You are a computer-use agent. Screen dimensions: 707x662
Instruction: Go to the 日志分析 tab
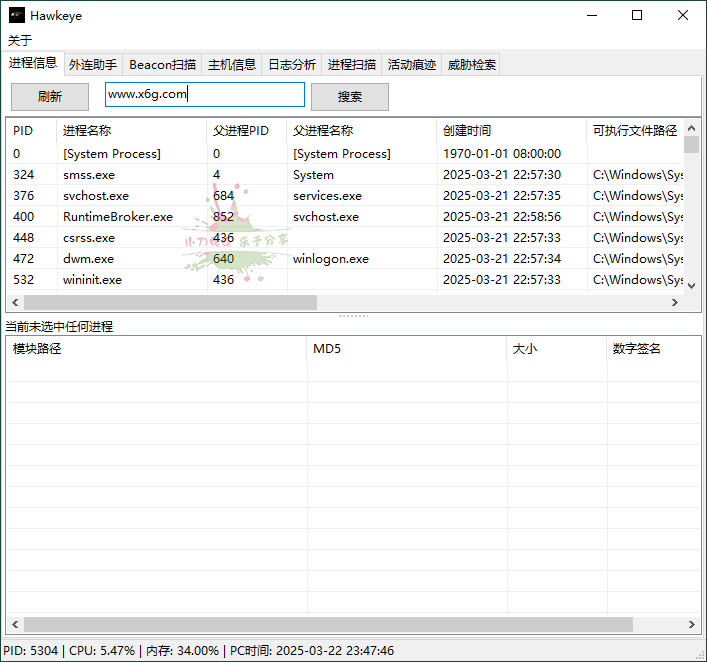tap(292, 64)
